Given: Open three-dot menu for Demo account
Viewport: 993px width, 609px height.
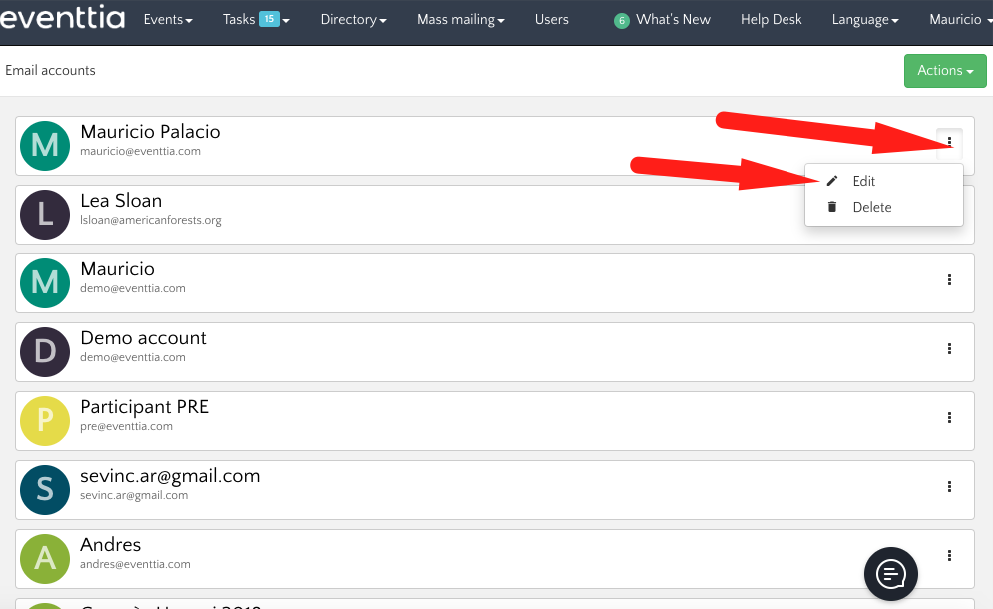Looking at the screenshot, I should (949, 349).
